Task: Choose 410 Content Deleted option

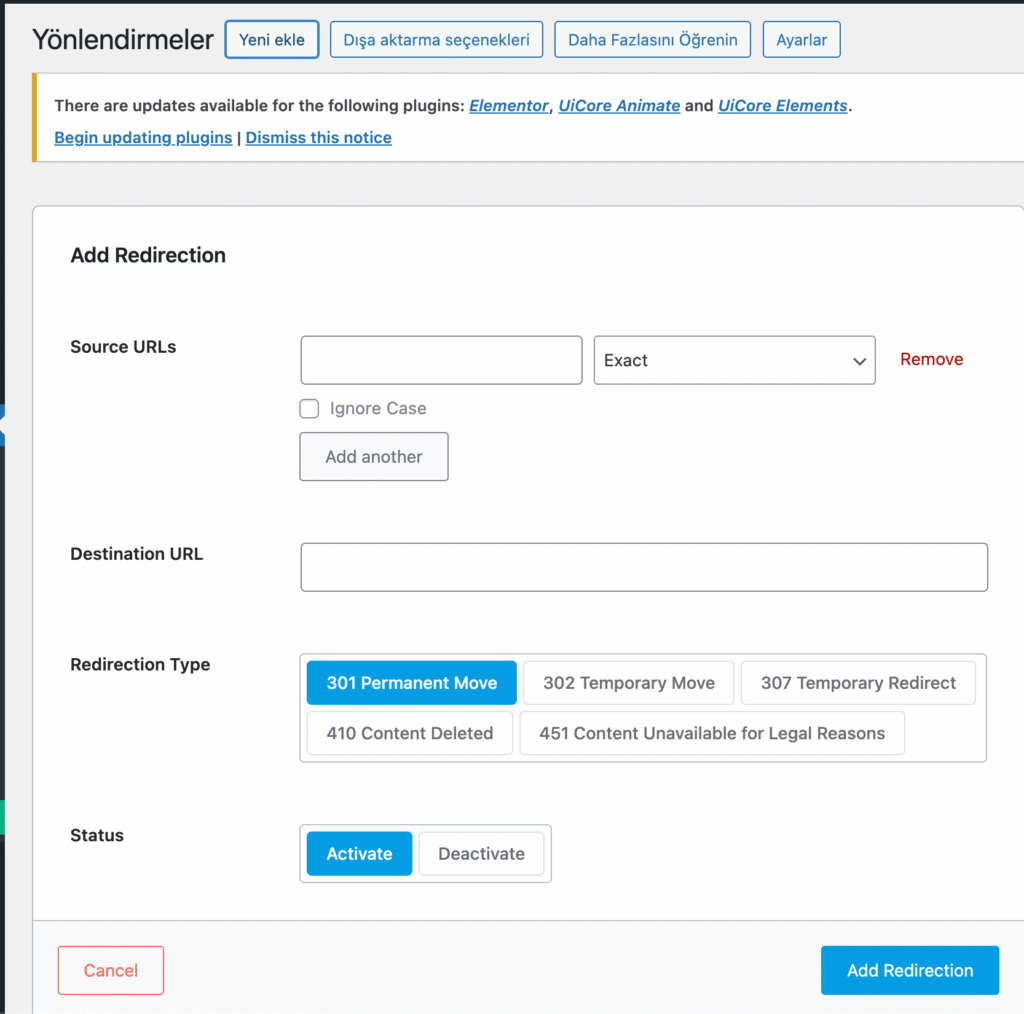Action: (x=409, y=733)
